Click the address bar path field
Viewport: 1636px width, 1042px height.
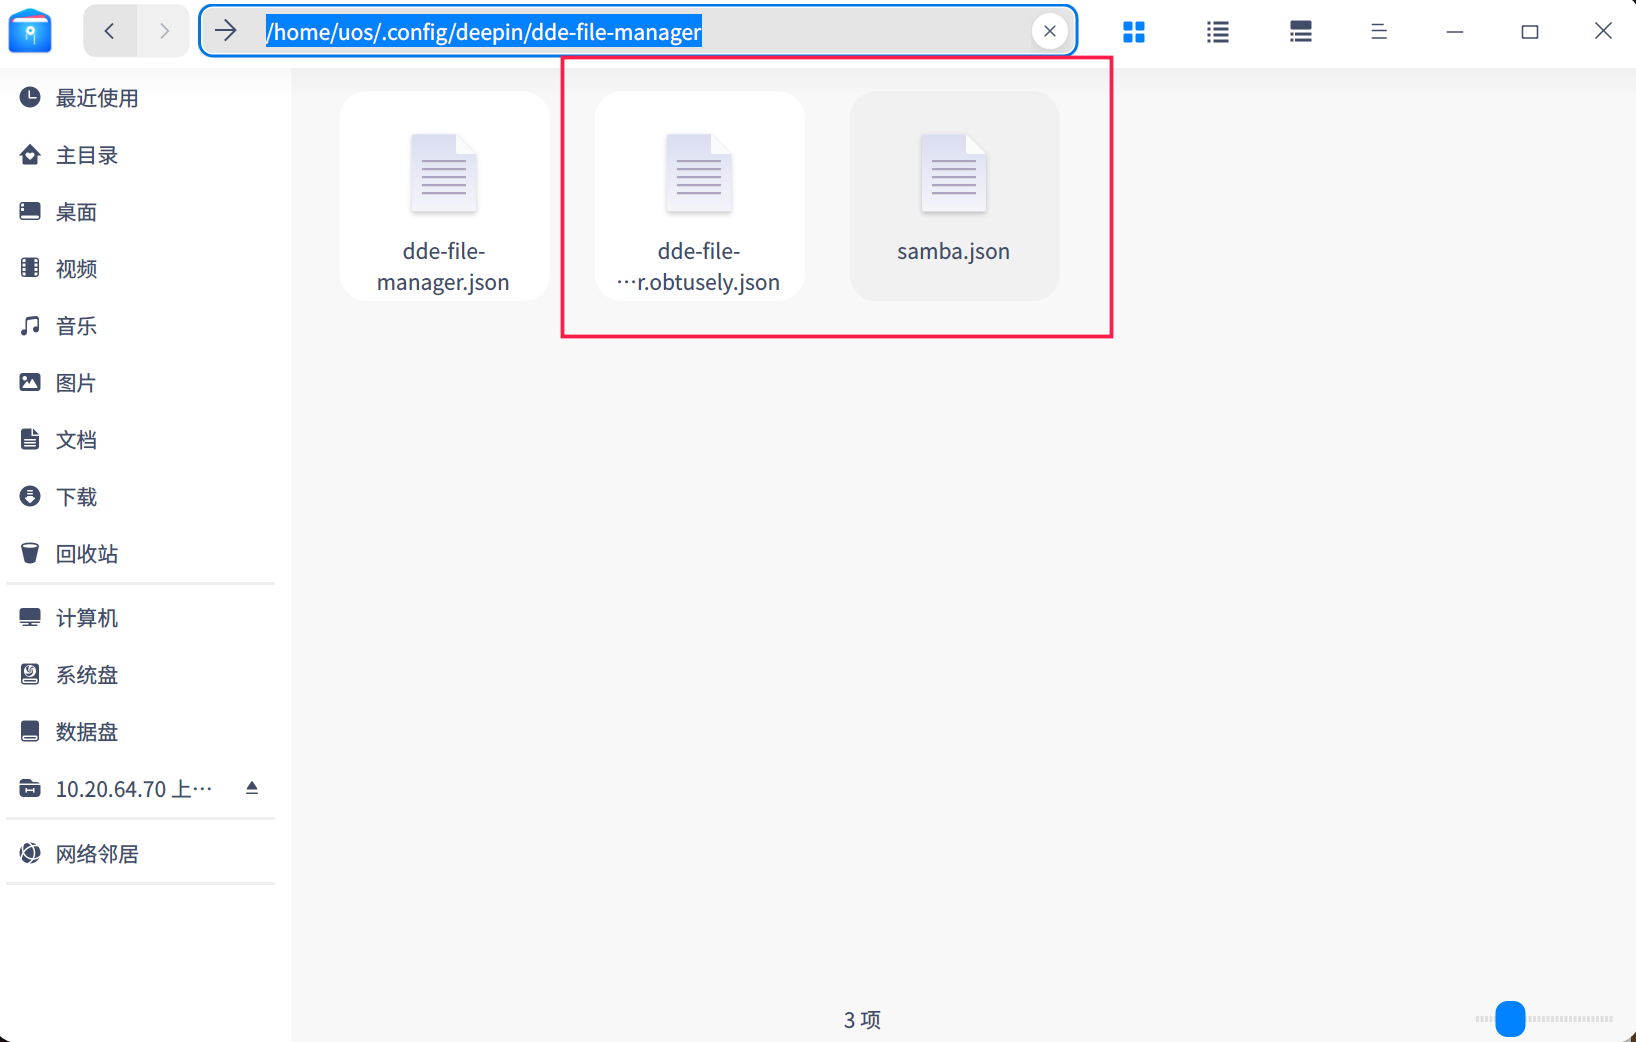[640, 31]
